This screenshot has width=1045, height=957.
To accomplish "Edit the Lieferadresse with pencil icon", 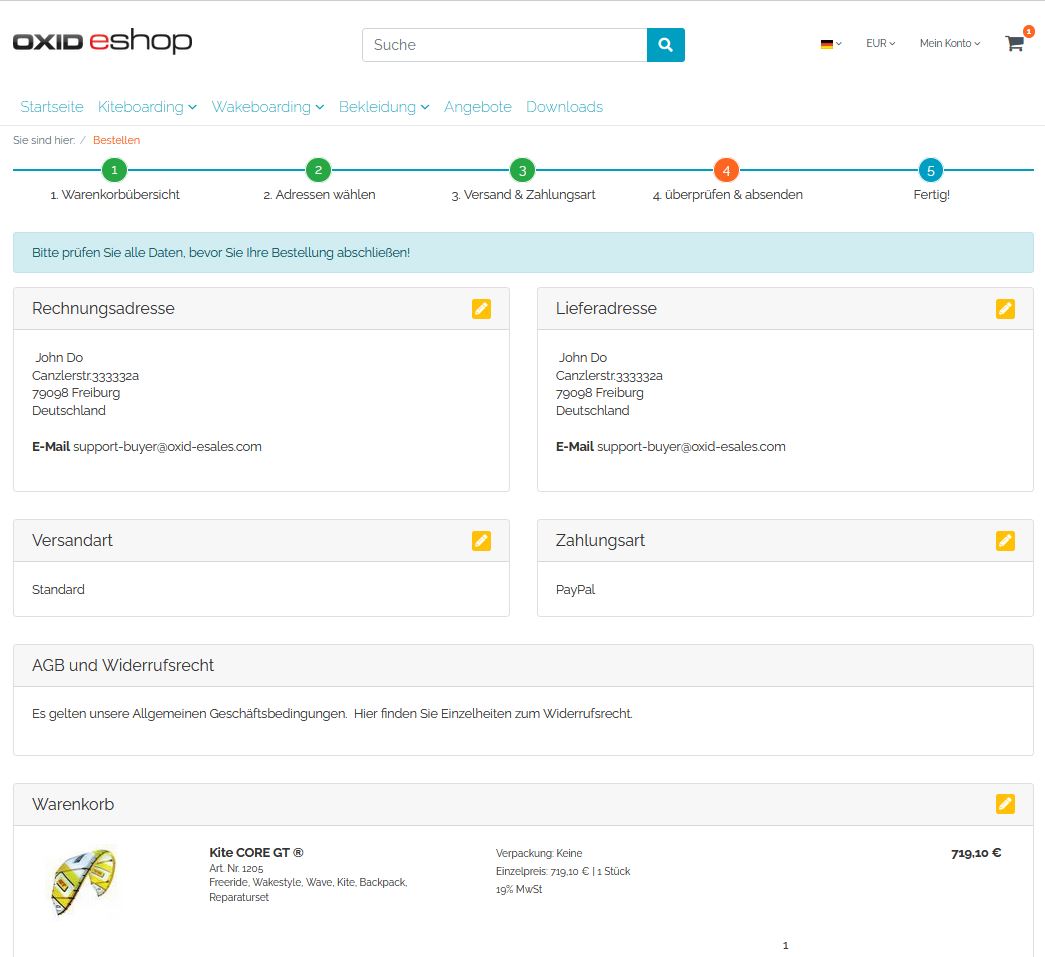I will [1005, 309].
